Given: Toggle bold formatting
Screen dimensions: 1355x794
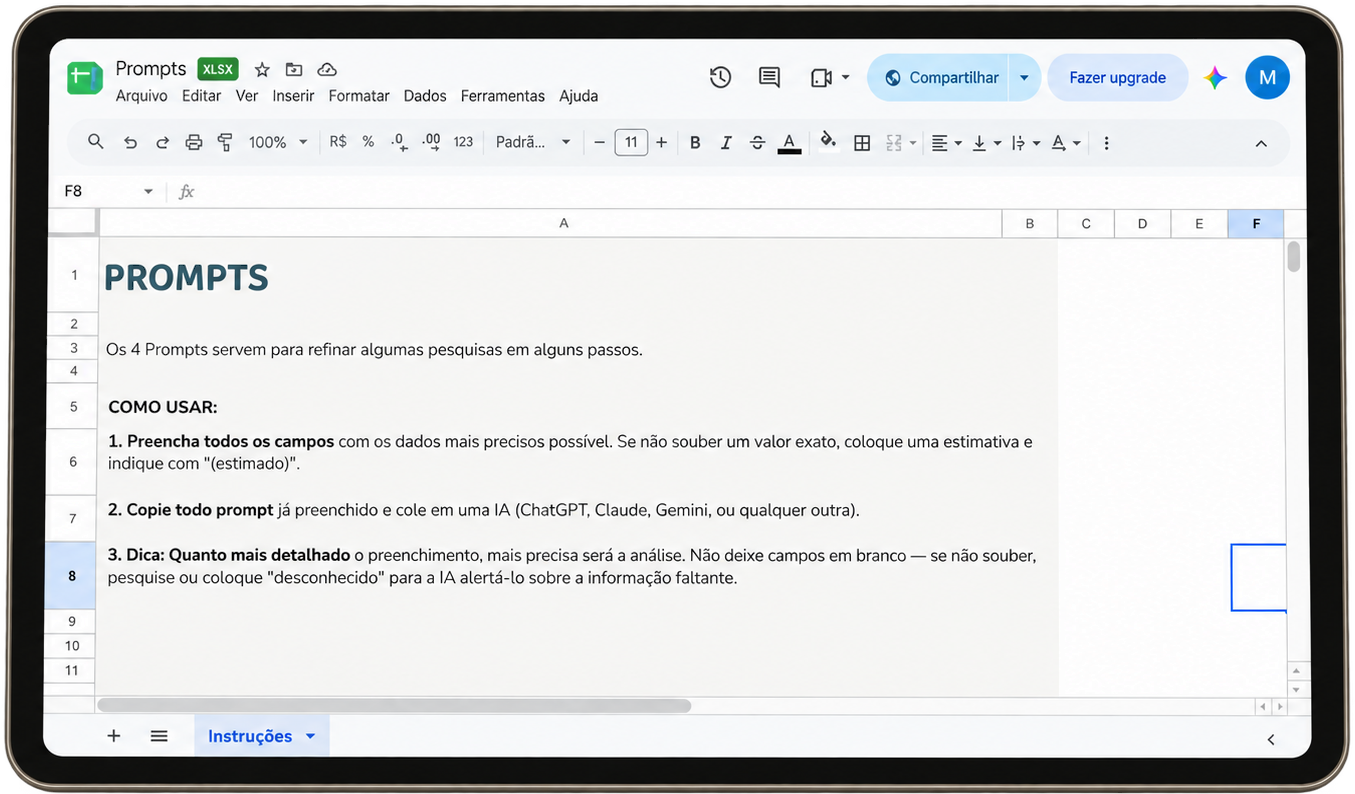Looking at the screenshot, I should tap(695, 143).
